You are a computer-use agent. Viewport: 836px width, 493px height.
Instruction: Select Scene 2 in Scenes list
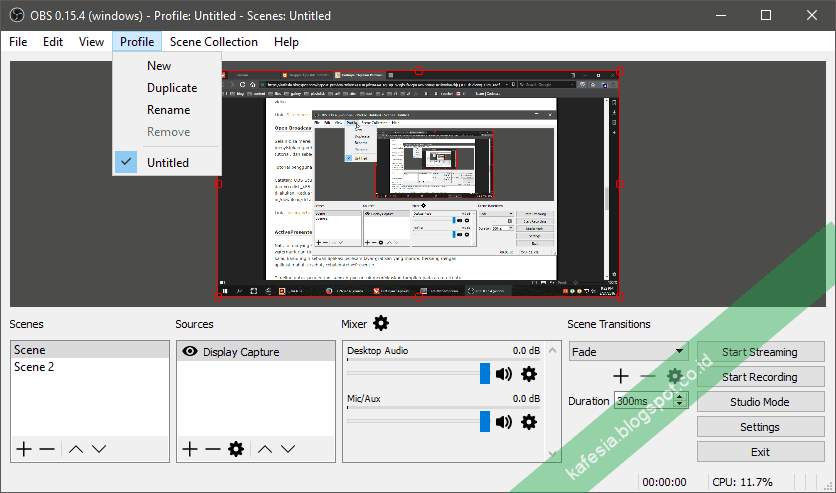(x=90, y=367)
